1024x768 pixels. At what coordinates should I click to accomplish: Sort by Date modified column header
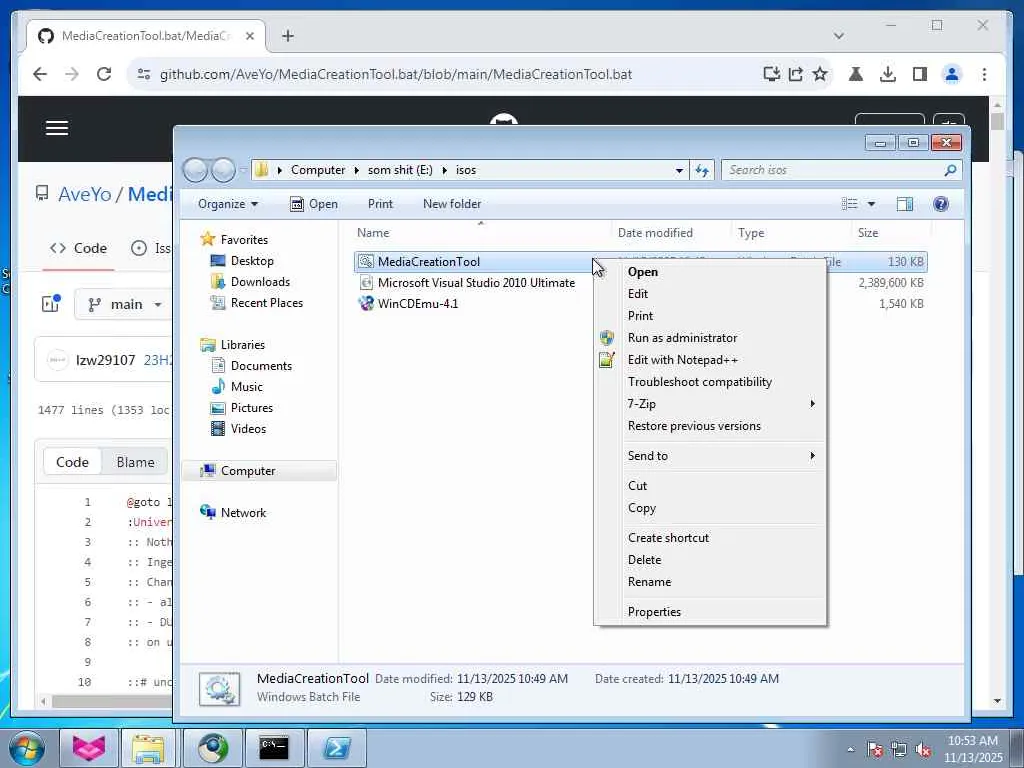(655, 233)
